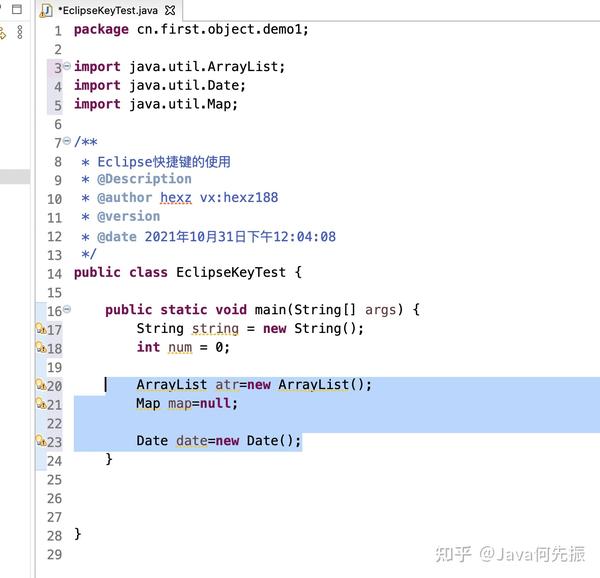Click the @Description tag in Javadoc

[x=144, y=179]
